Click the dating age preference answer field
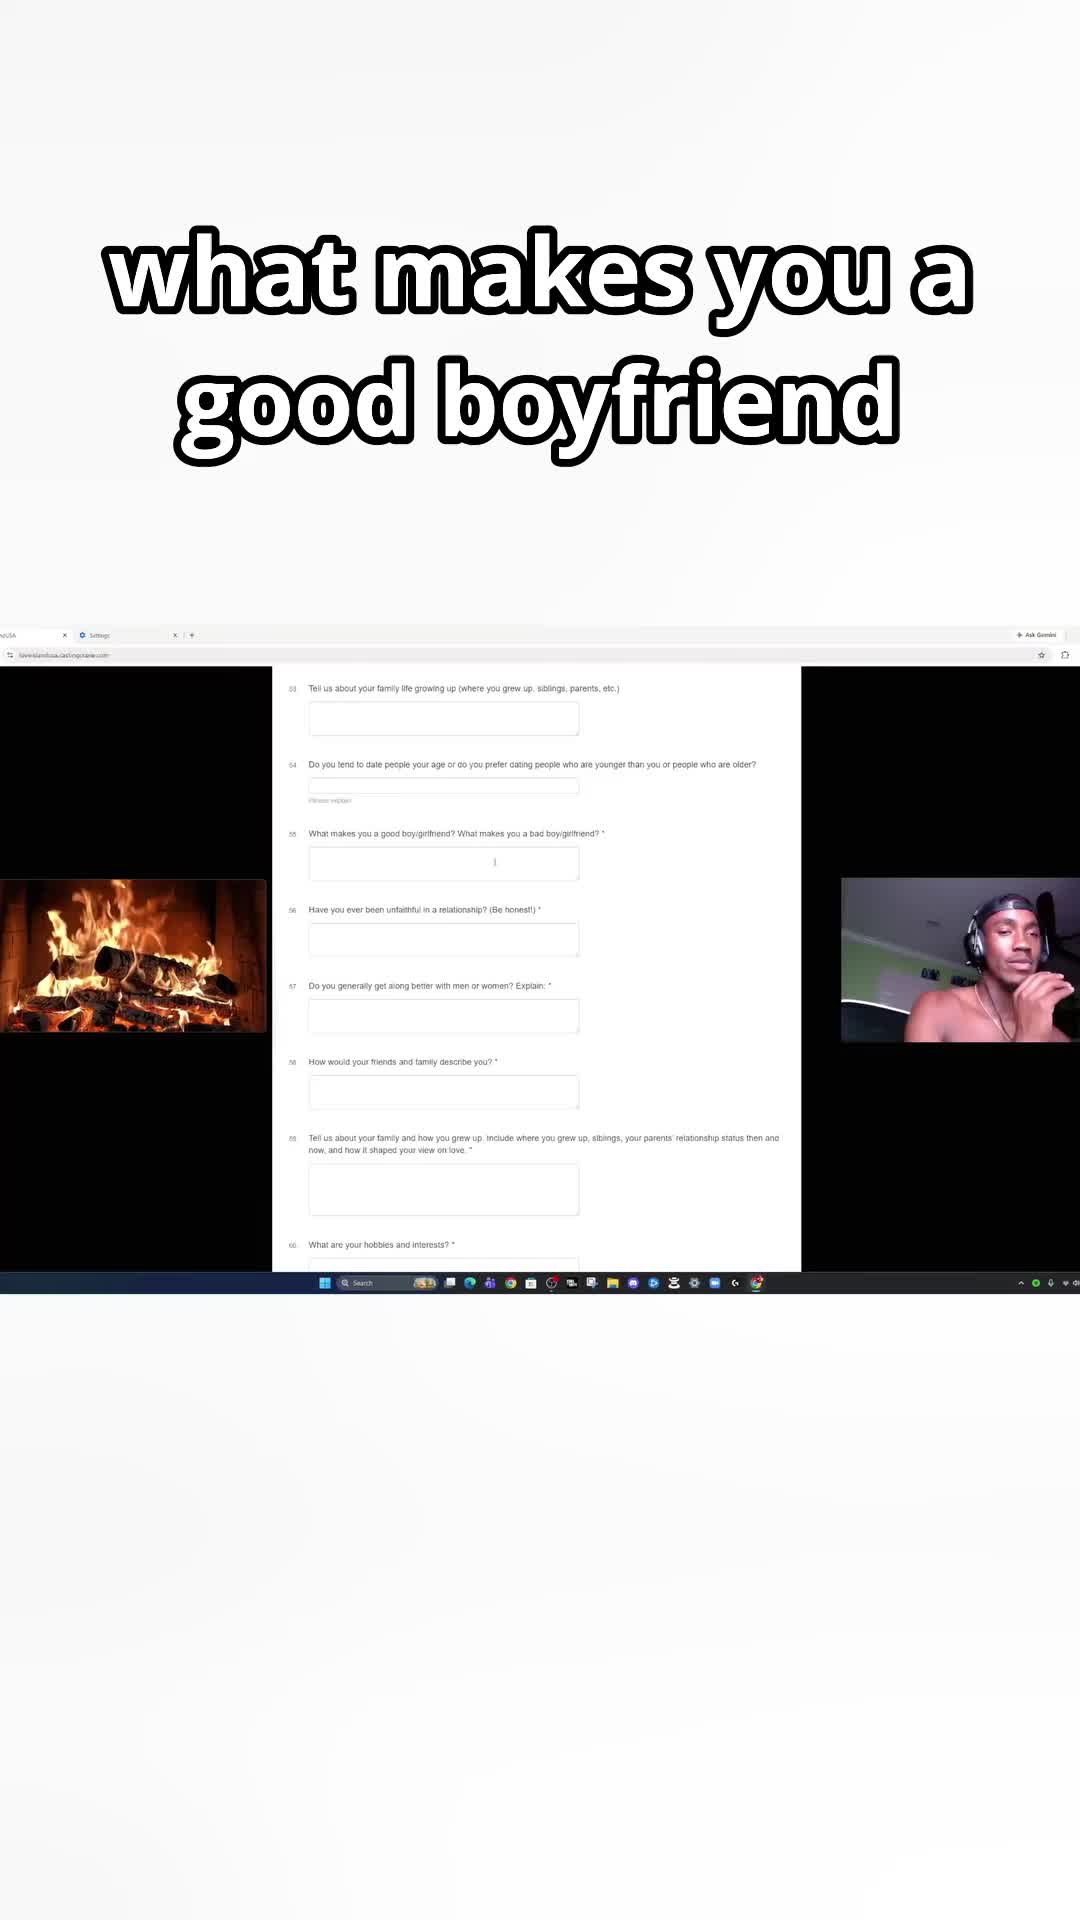The image size is (1080, 1920). (x=444, y=786)
